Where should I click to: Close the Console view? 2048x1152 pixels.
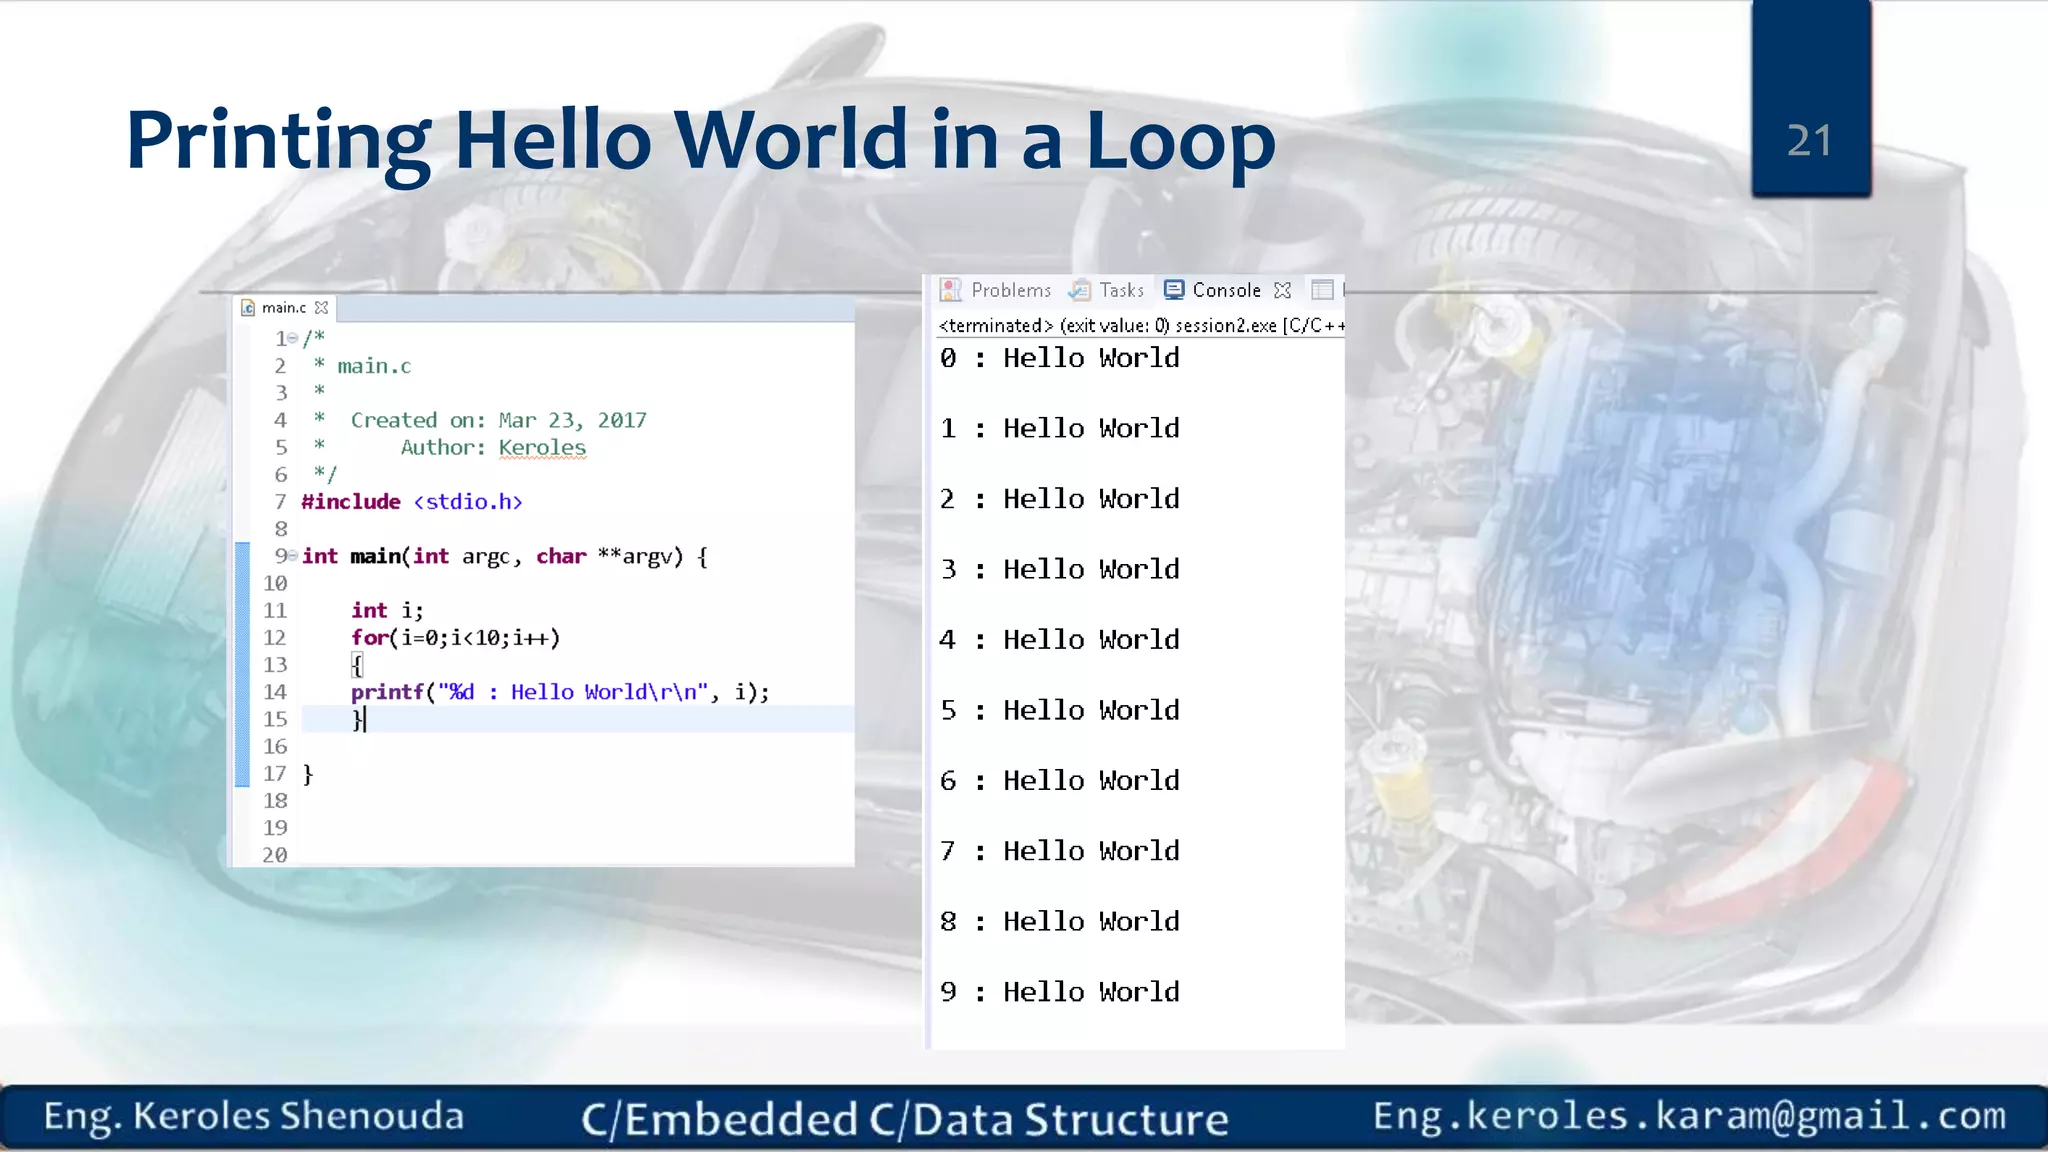(x=1283, y=290)
